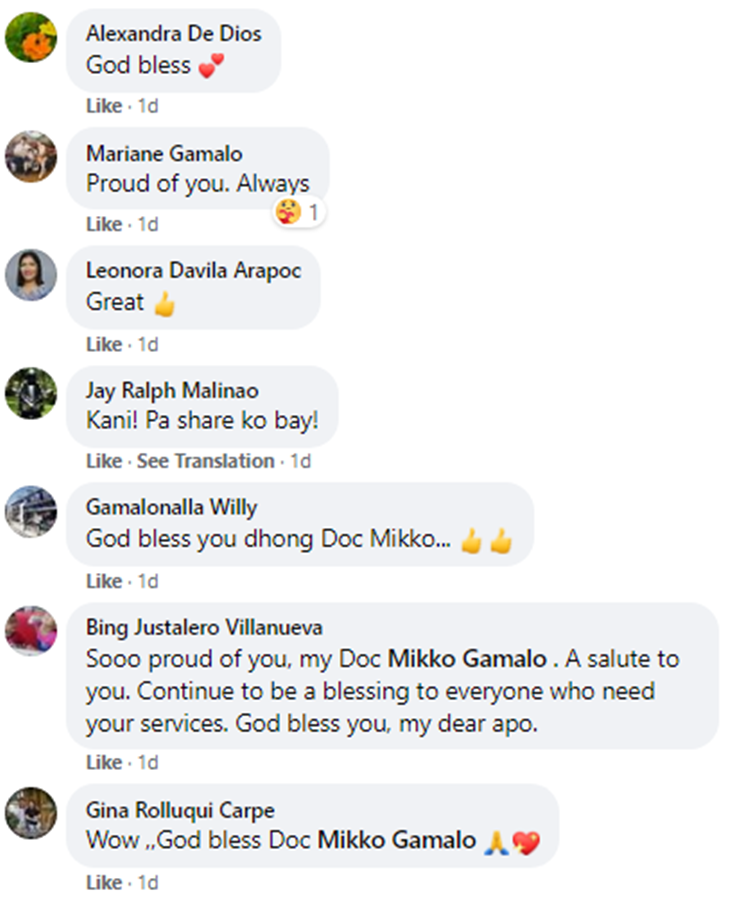Click Gamalonalla Willy's profile thumbnail
750x897 pixels.
click(31, 511)
